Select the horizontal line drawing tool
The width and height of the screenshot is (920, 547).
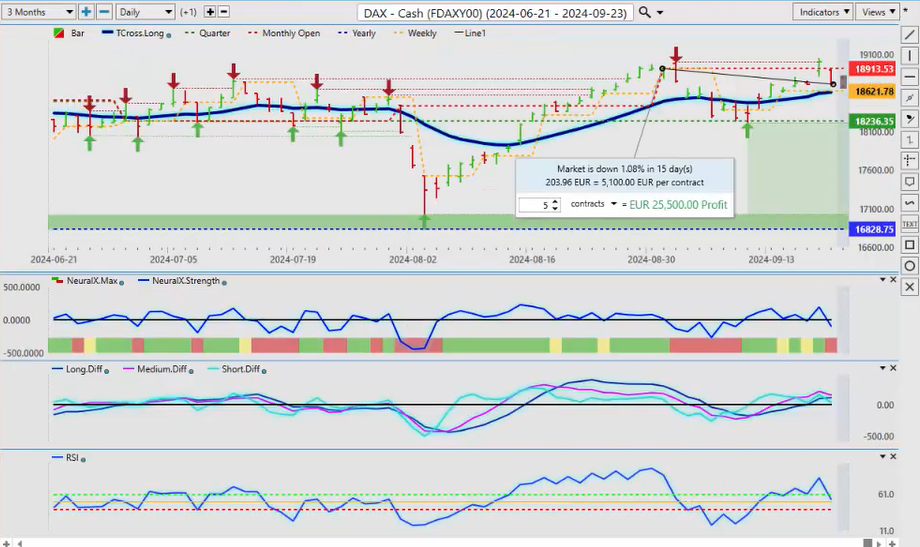tap(909, 77)
